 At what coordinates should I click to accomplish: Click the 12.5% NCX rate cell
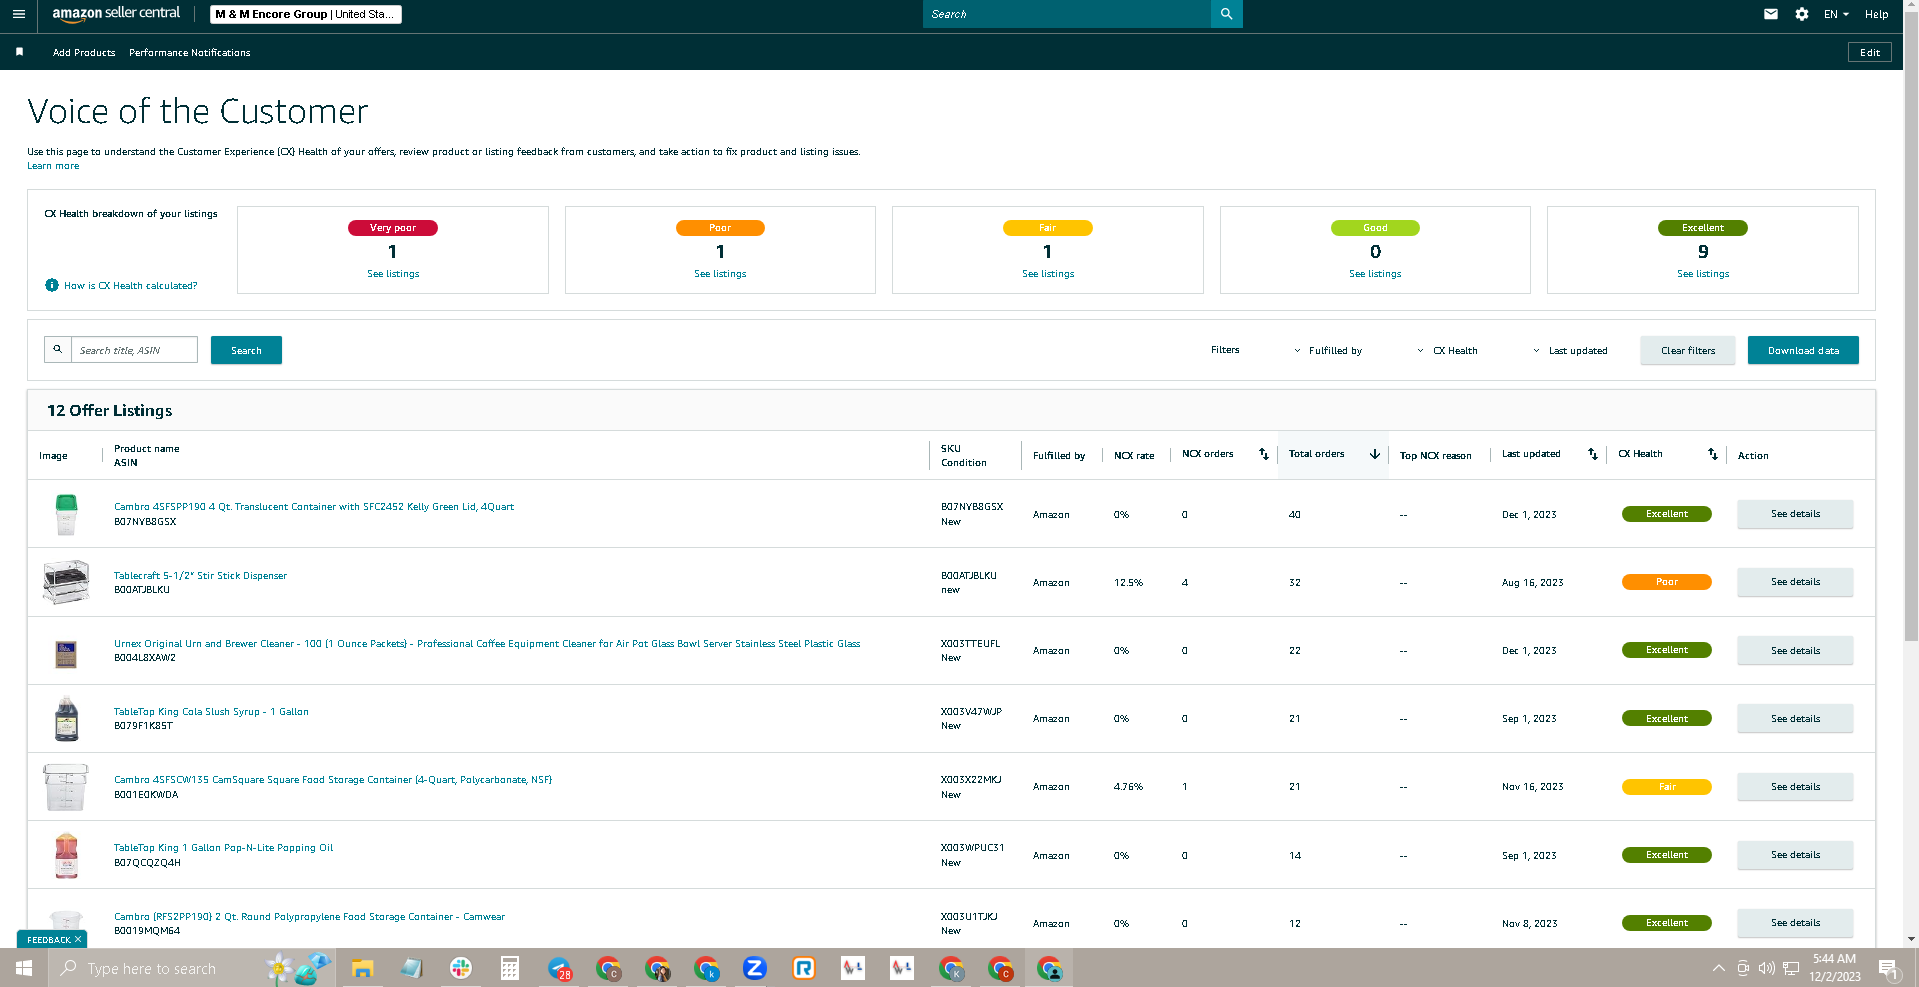pos(1128,583)
